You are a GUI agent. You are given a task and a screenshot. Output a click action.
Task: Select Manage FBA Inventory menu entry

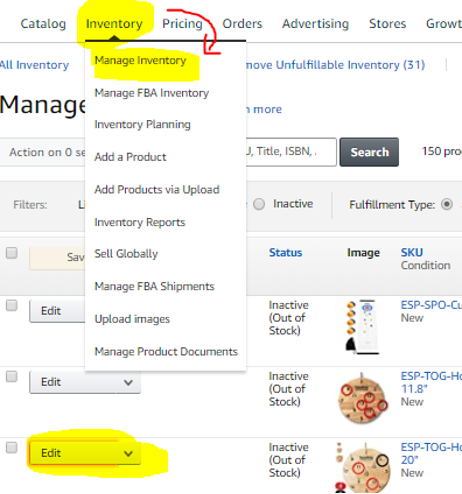[152, 93]
